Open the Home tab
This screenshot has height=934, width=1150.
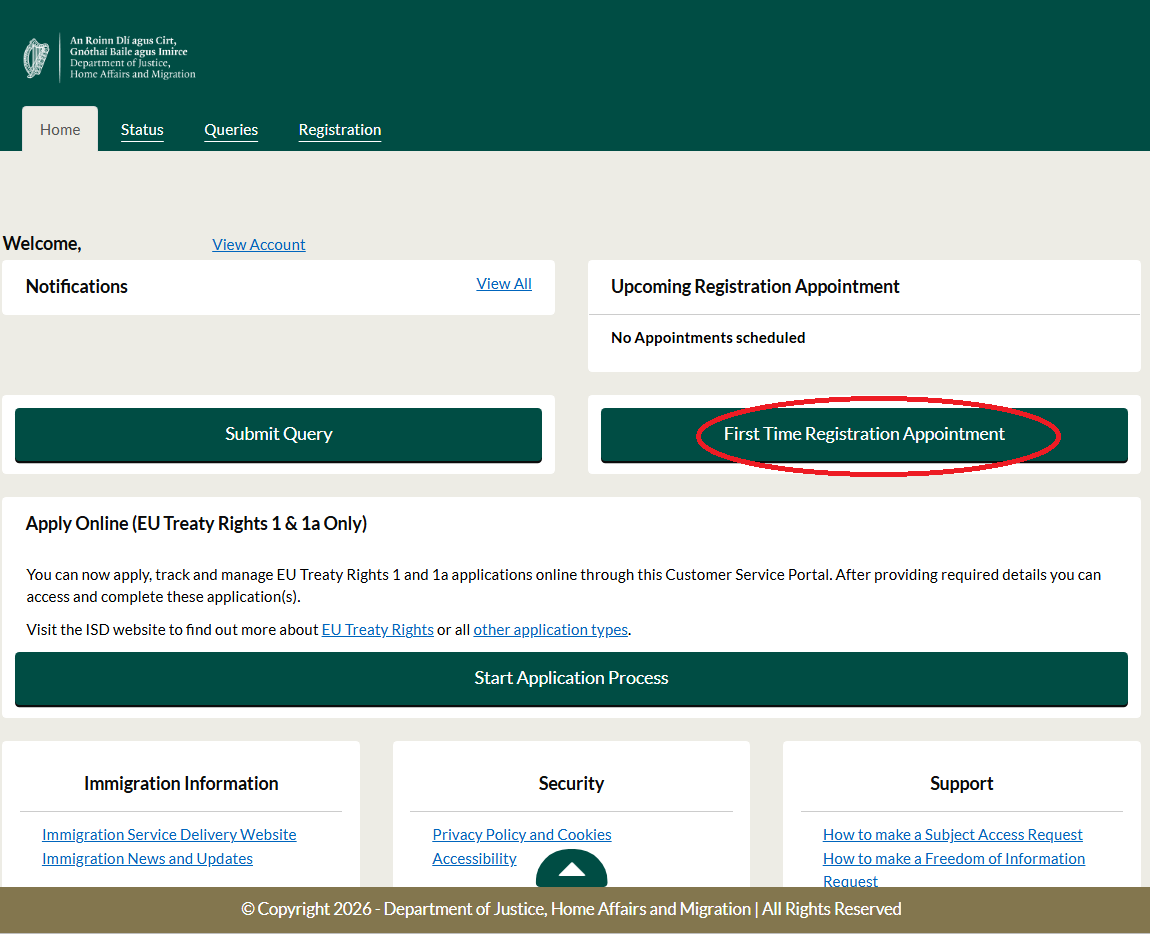(60, 129)
